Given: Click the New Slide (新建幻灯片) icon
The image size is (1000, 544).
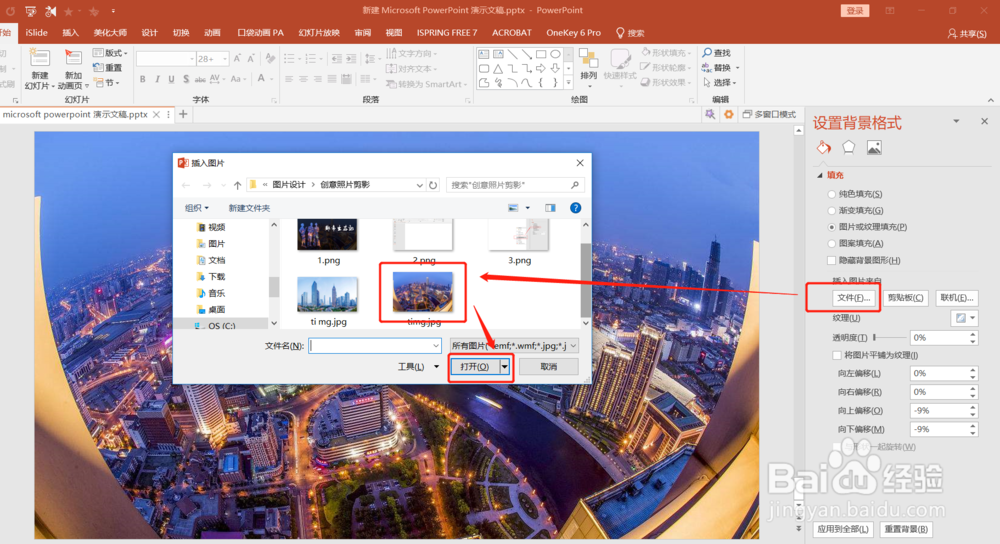Looking at the screenshot, I should [39, 59].
